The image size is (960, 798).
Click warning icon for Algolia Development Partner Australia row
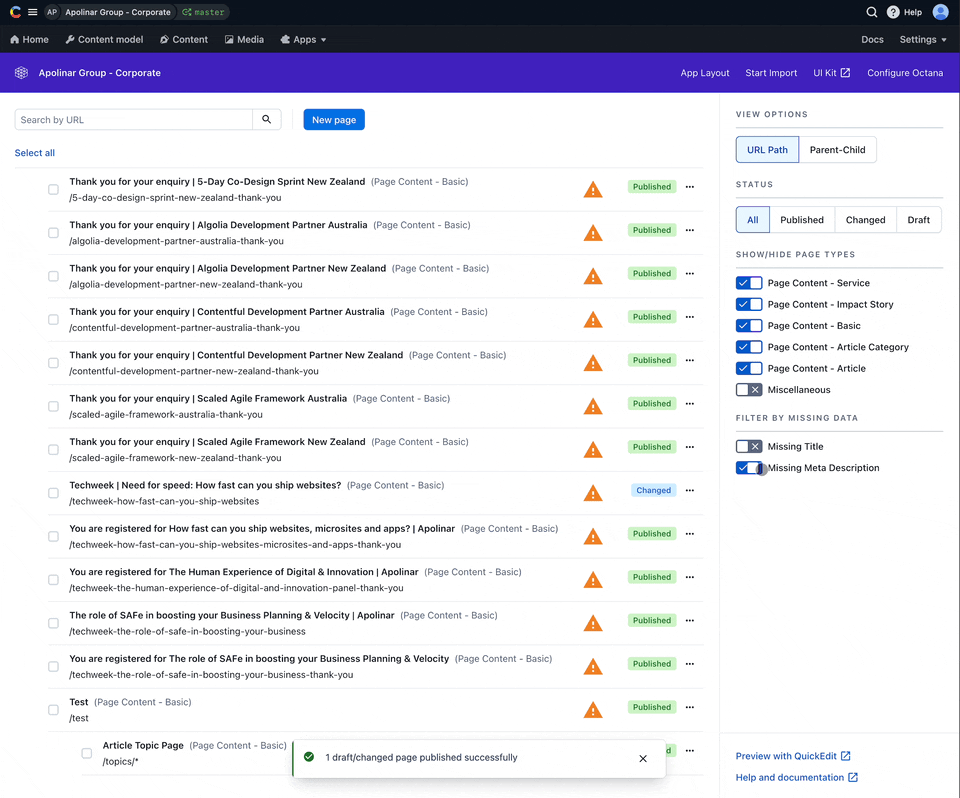(x=593, y=233)
